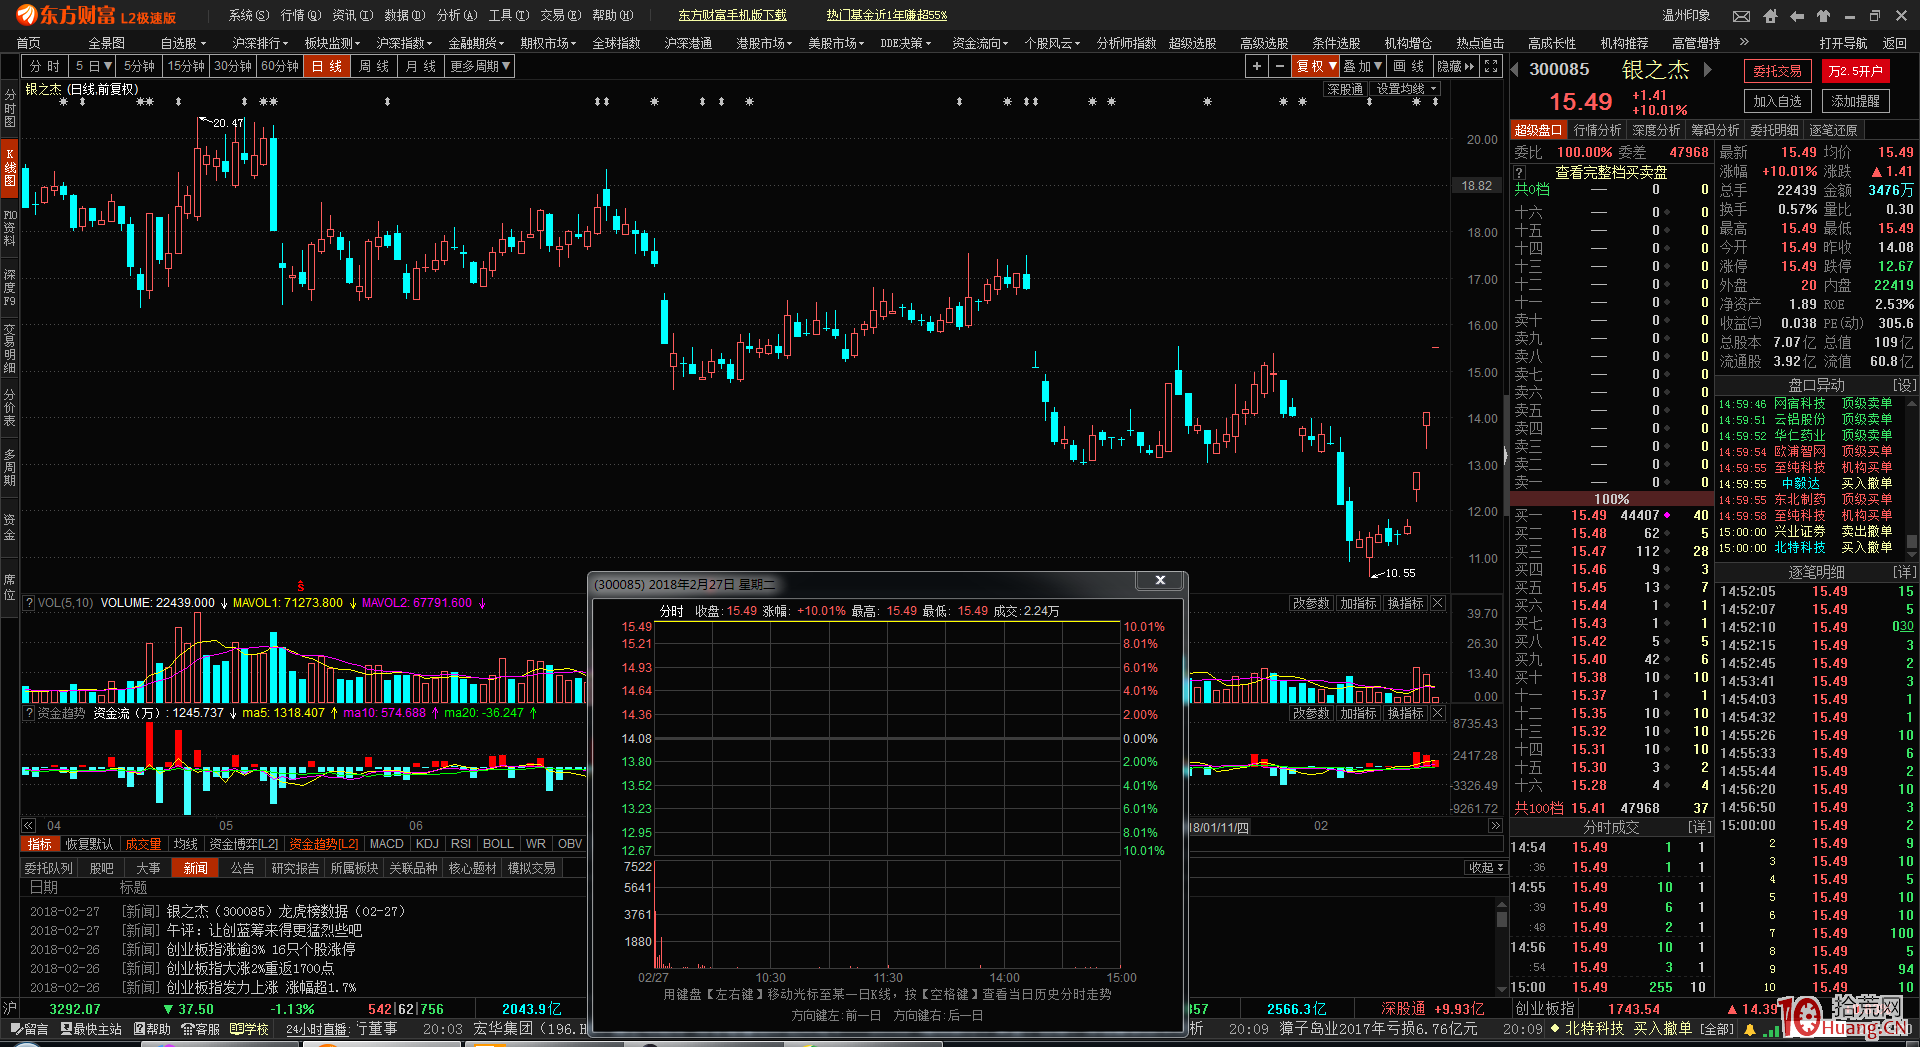Open 学校 school in status bar
The width and height of the screenshot is (1920, 1047).
[249, 1028]
